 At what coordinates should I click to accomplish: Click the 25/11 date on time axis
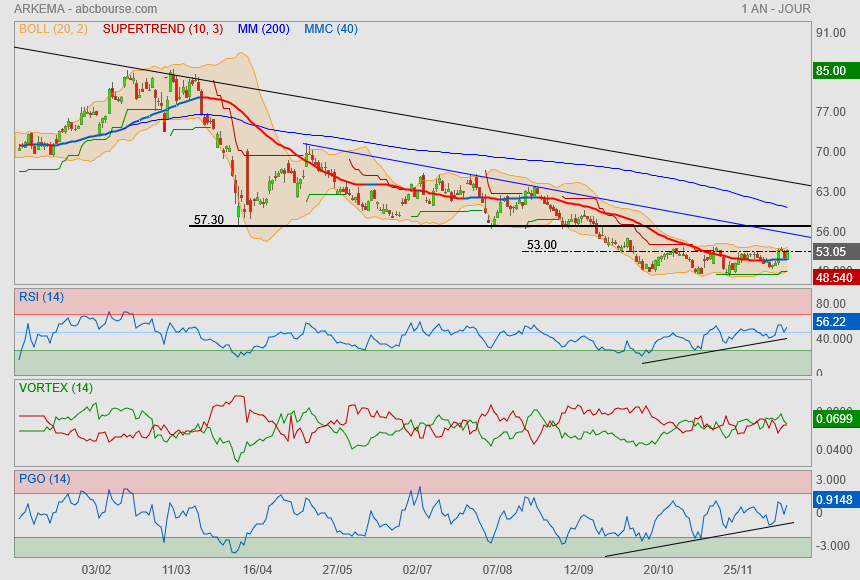(737, 569)
